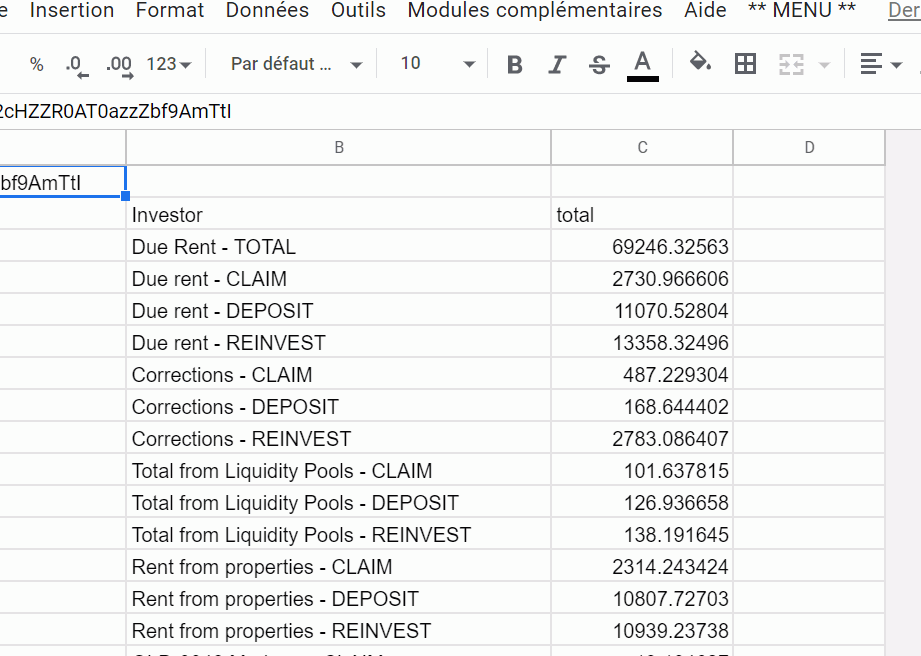Select the 'Due Rent - TOTAL' cell
This screenshot has height=656, width=921.
(338, 247)
